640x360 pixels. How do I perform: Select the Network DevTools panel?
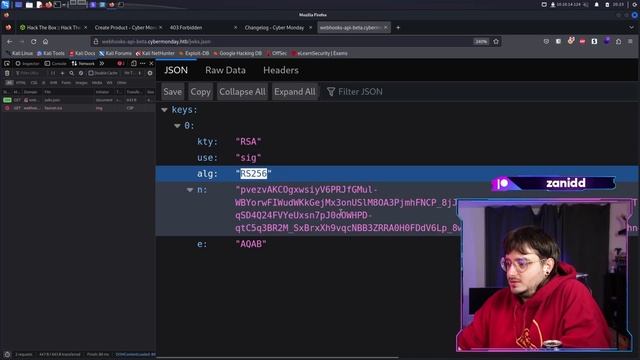tap(83, 64)
